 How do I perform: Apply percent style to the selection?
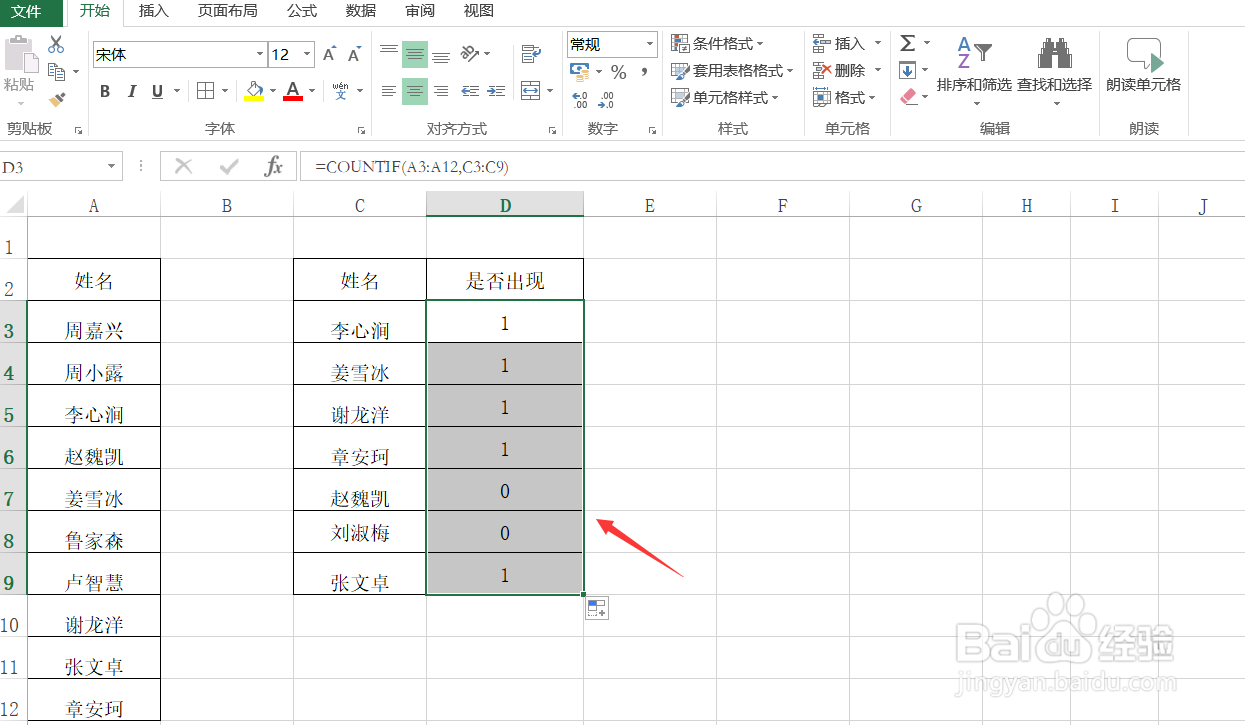click(x=618, y=71)
